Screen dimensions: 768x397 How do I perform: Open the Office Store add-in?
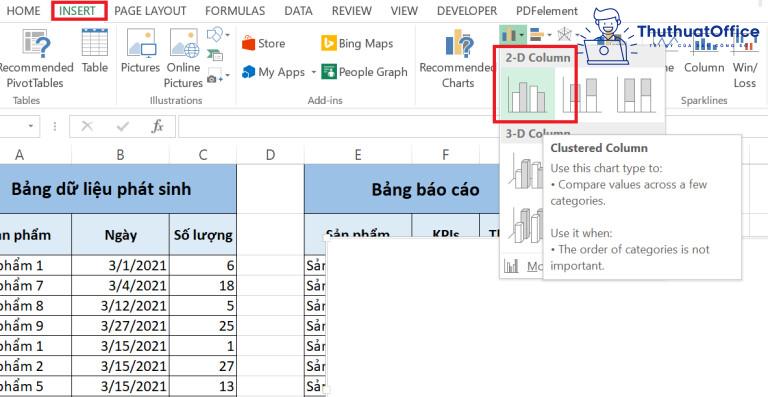264,44
